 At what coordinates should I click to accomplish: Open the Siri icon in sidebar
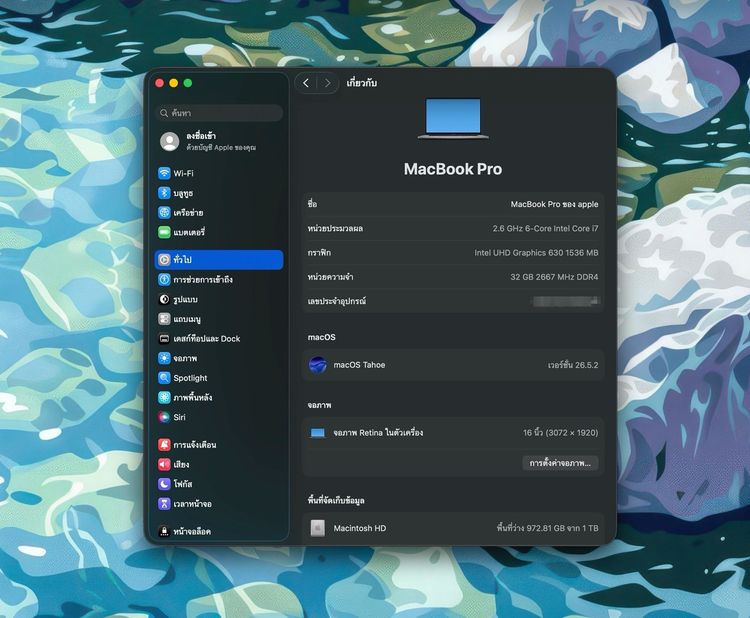coord(164,417)
